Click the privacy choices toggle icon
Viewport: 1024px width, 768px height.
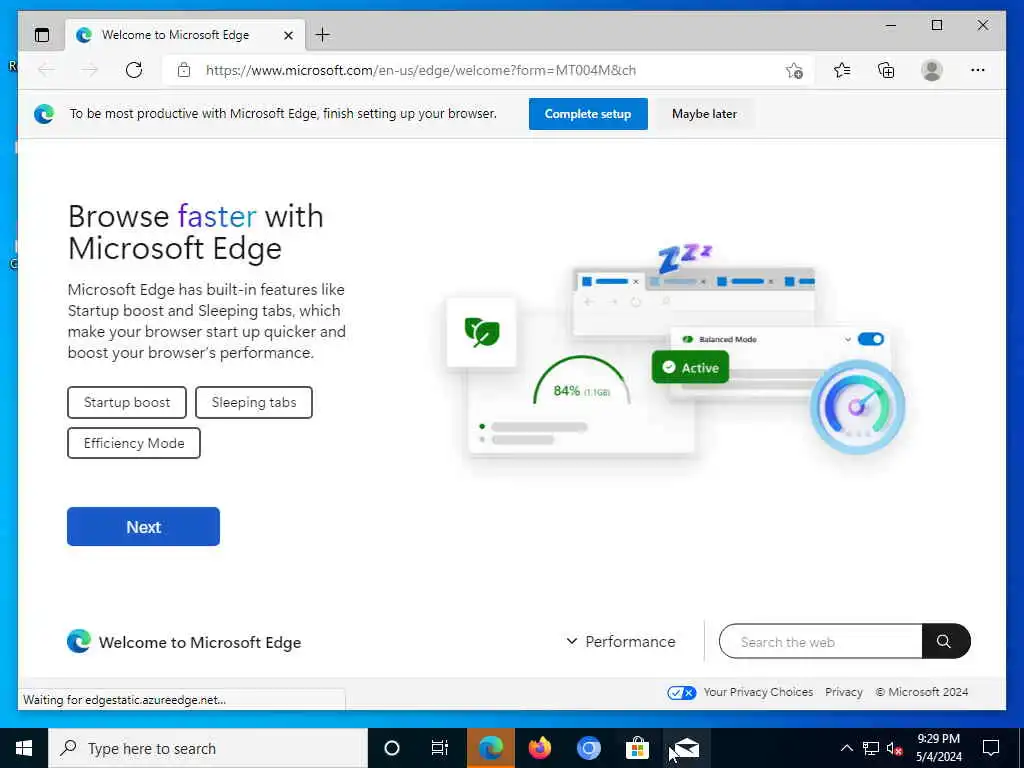pos(682,692)
